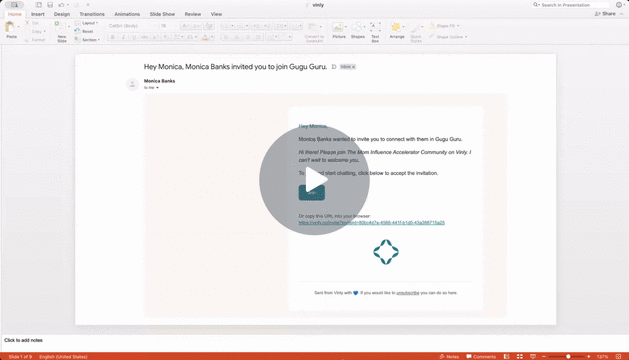Click the Share button
629x360 pixels.
tap(605, 14)
